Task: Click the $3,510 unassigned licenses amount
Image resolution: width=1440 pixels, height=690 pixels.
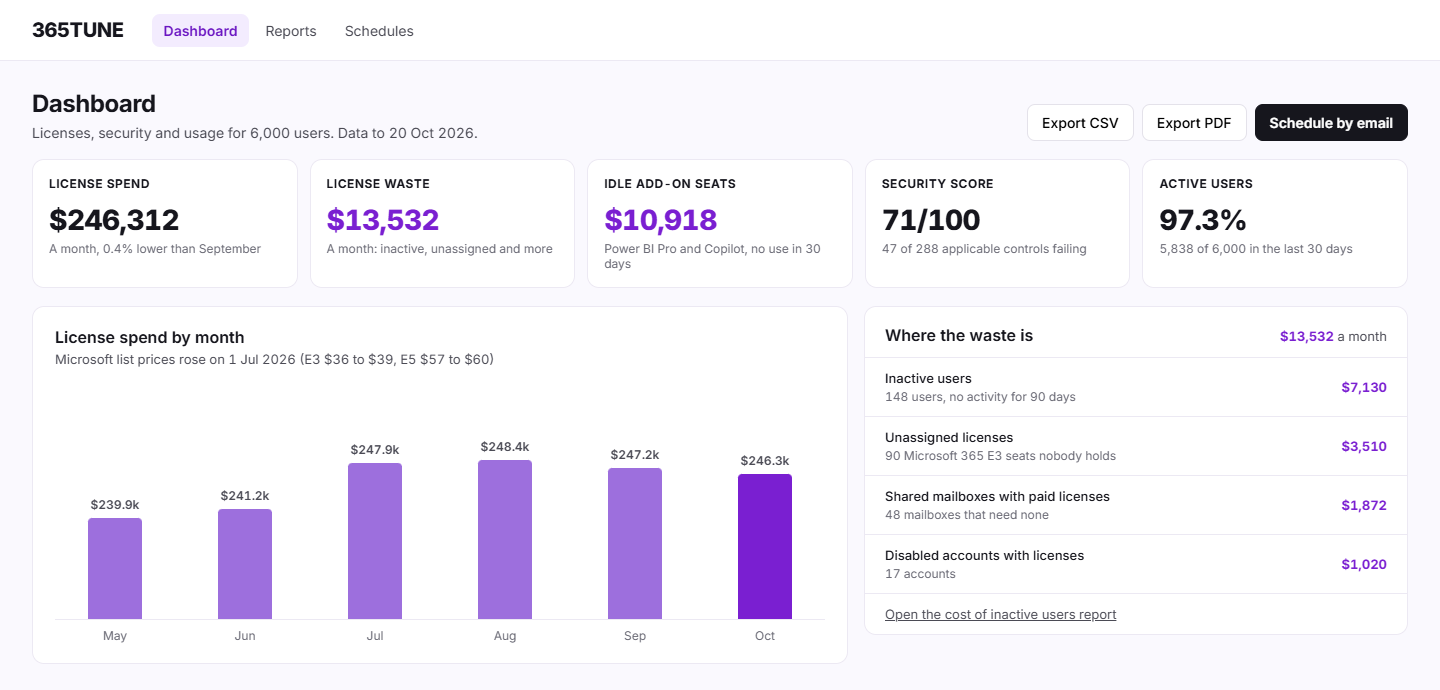Action: click(x=1364, y=446)
